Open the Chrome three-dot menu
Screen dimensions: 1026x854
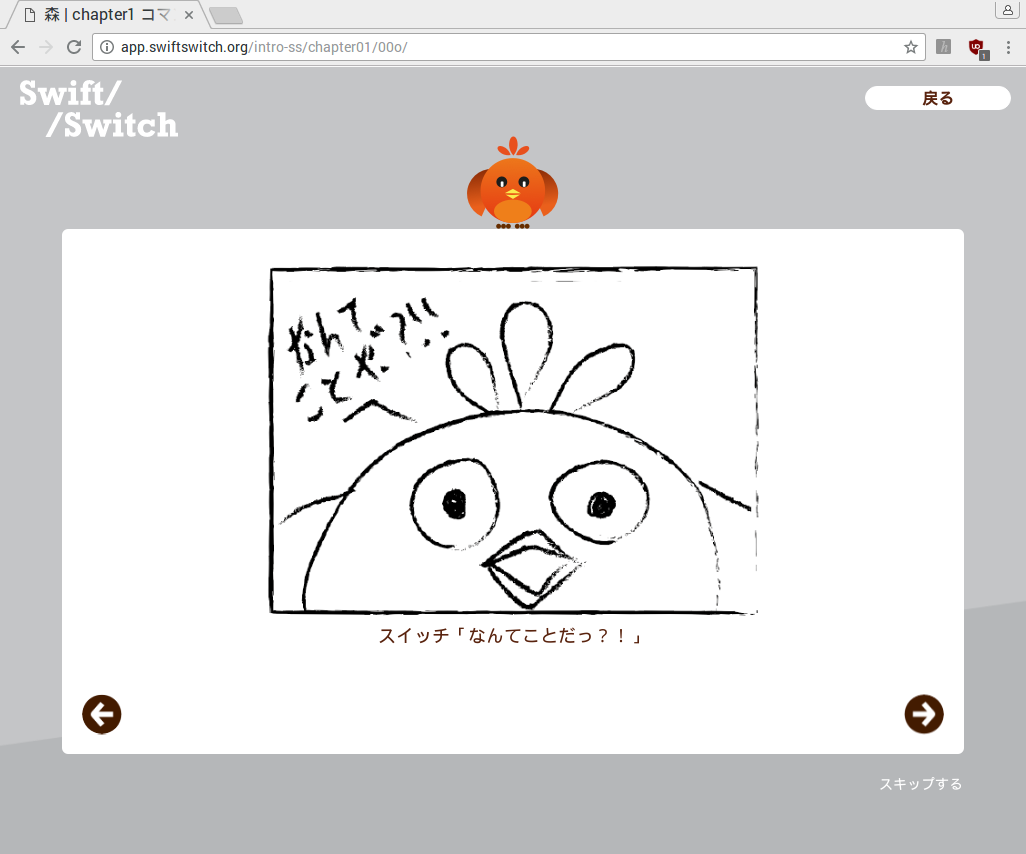coord(1008,47)
